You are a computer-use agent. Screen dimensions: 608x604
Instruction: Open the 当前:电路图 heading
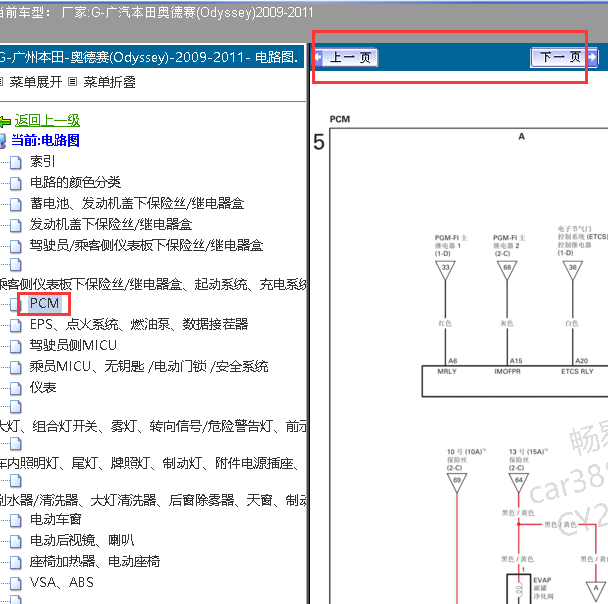coord(45,140)
